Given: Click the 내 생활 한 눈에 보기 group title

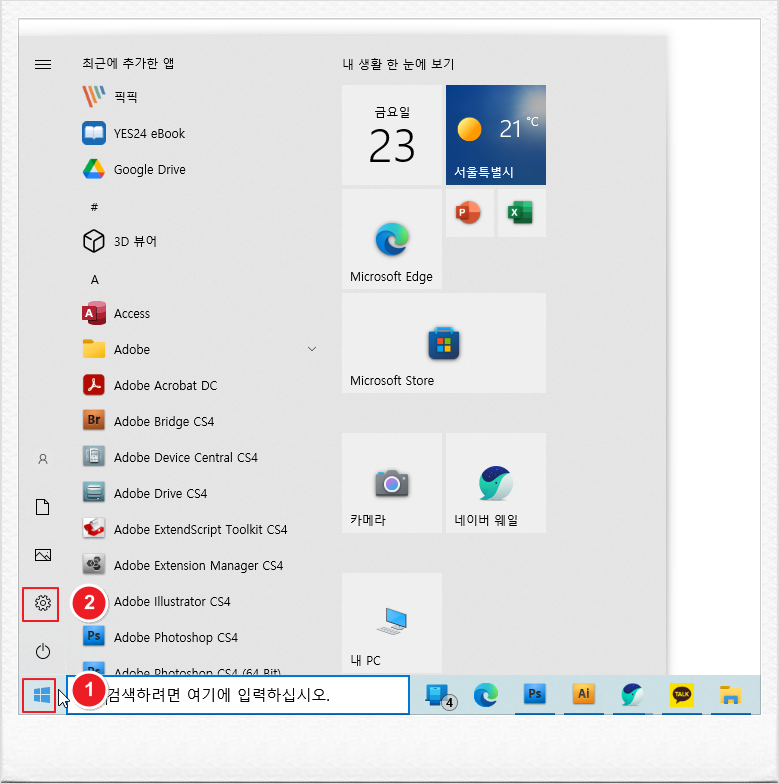Looking at the screenshot, I should pos(398,64).
